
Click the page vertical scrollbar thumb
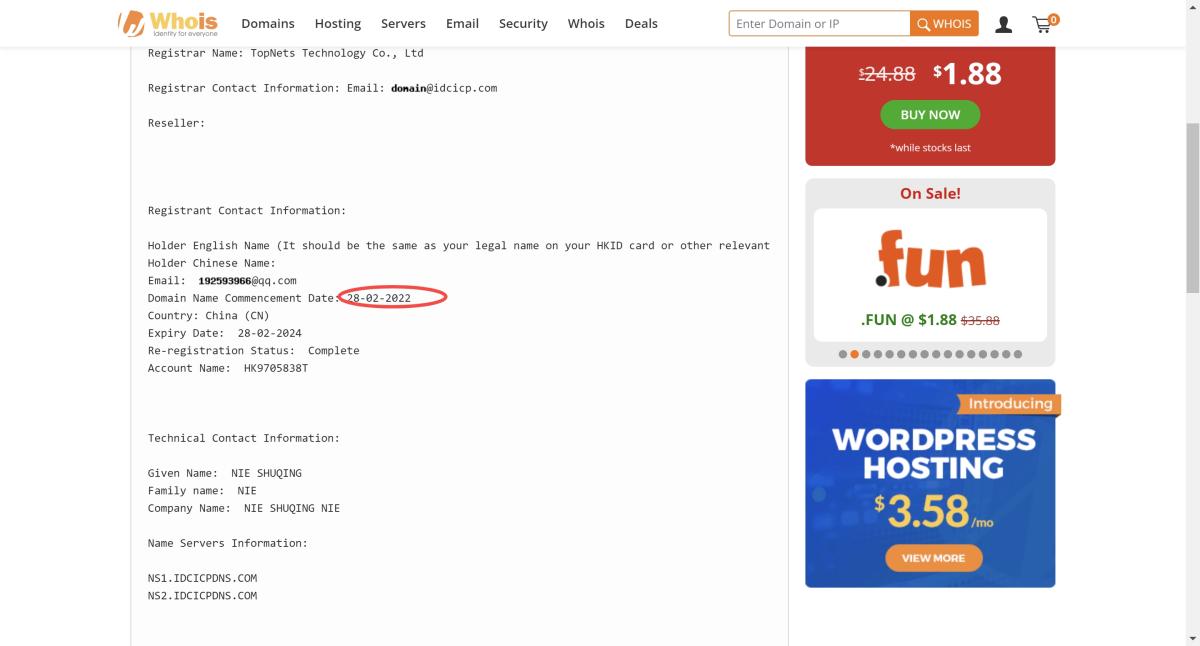(x=1192, y=210)
